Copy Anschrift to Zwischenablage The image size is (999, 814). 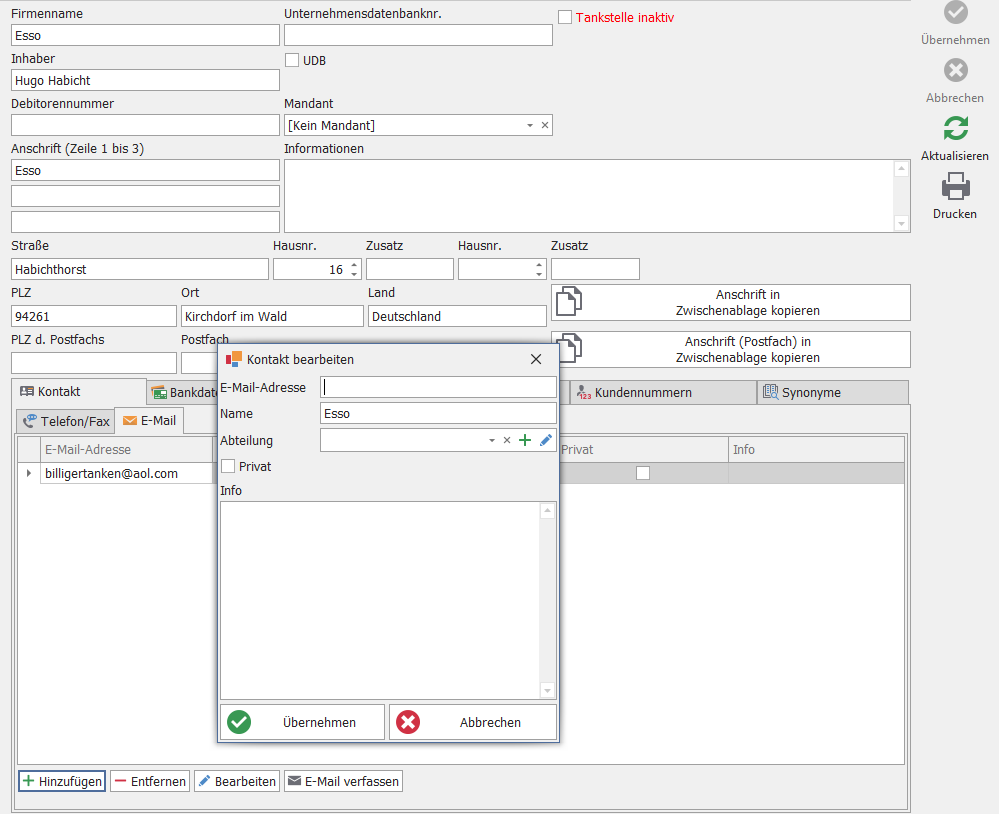click(x=730, y=302)
